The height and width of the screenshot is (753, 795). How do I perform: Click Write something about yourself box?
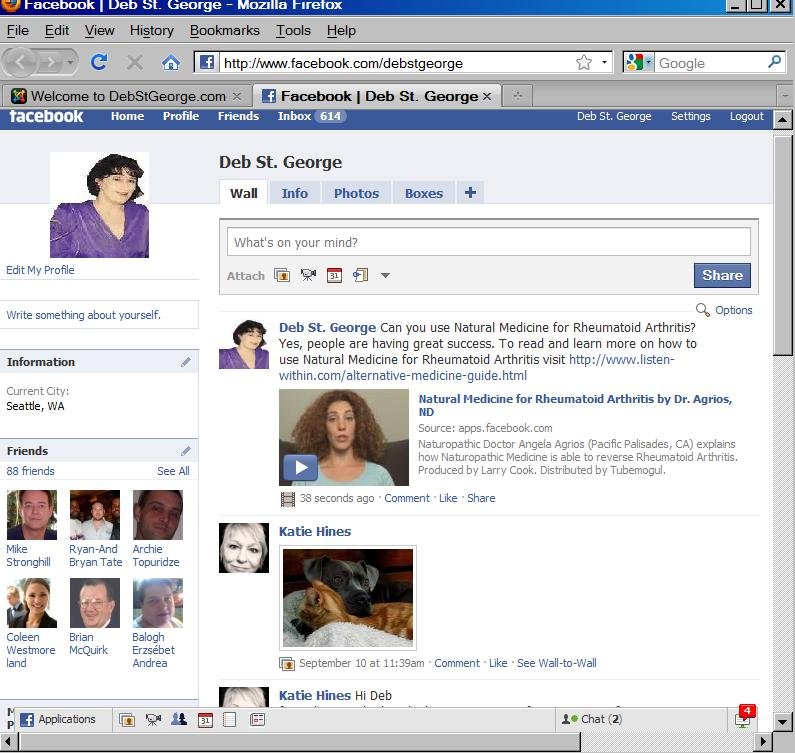98,315
